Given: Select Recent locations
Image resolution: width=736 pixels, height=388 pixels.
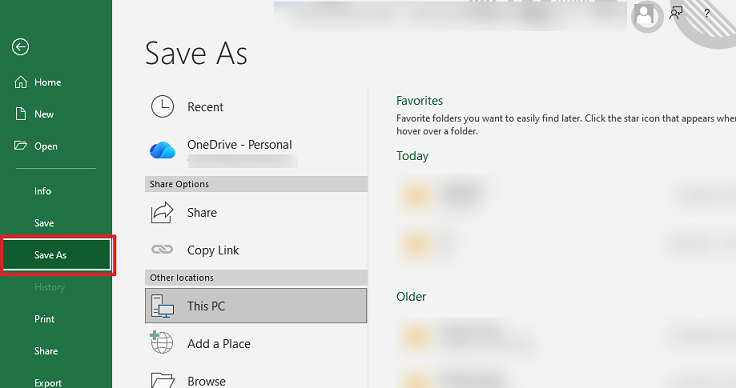Looking at the screenshot, I should click(x=256, y=107).
